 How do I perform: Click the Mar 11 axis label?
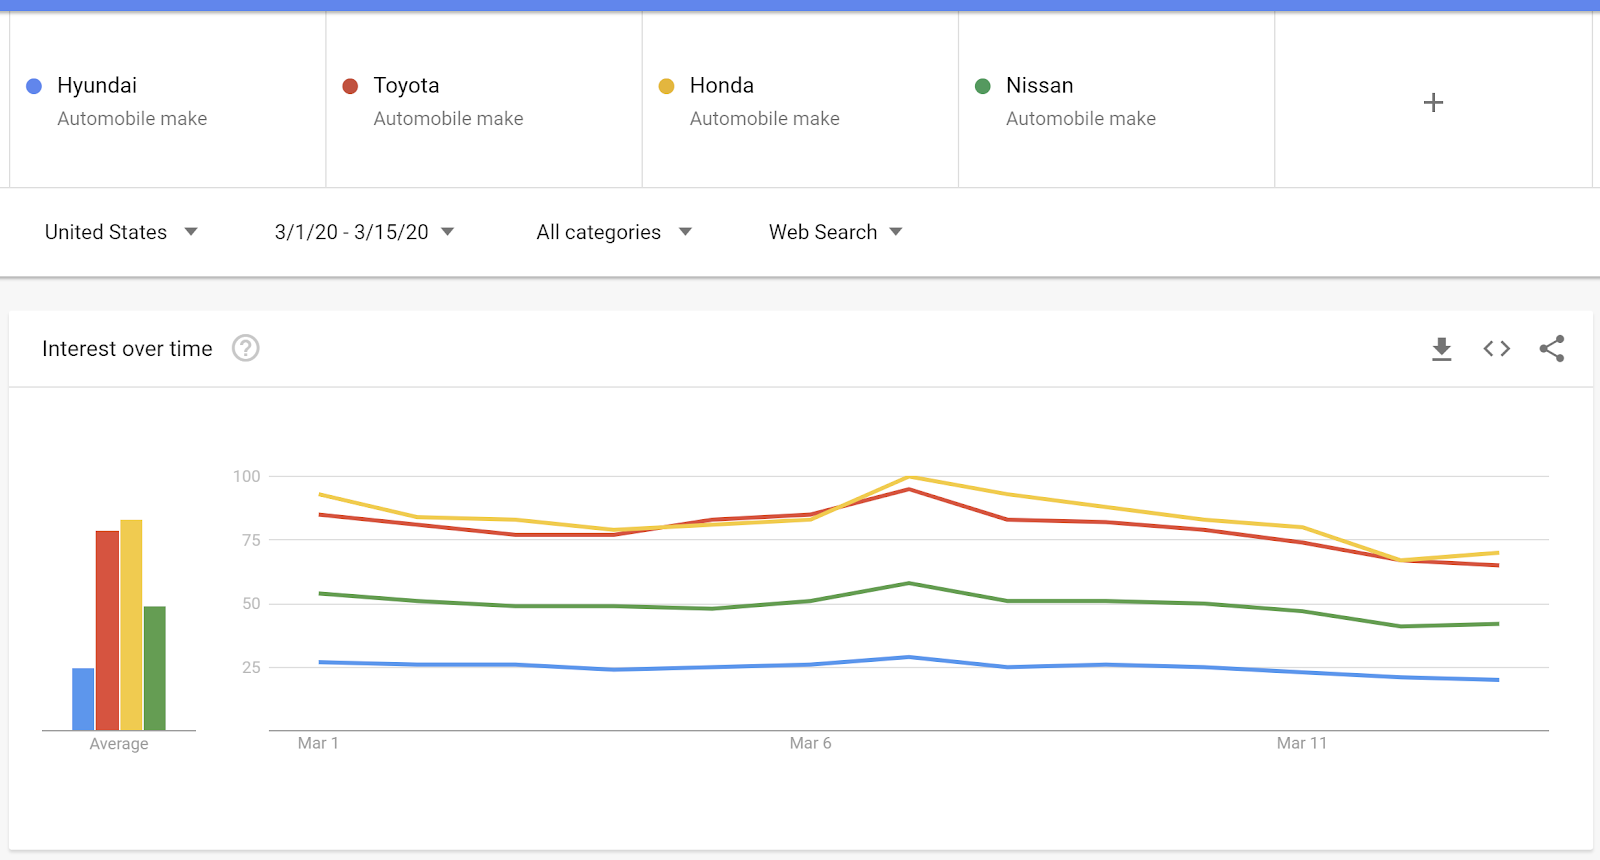tap(1302, 743)
